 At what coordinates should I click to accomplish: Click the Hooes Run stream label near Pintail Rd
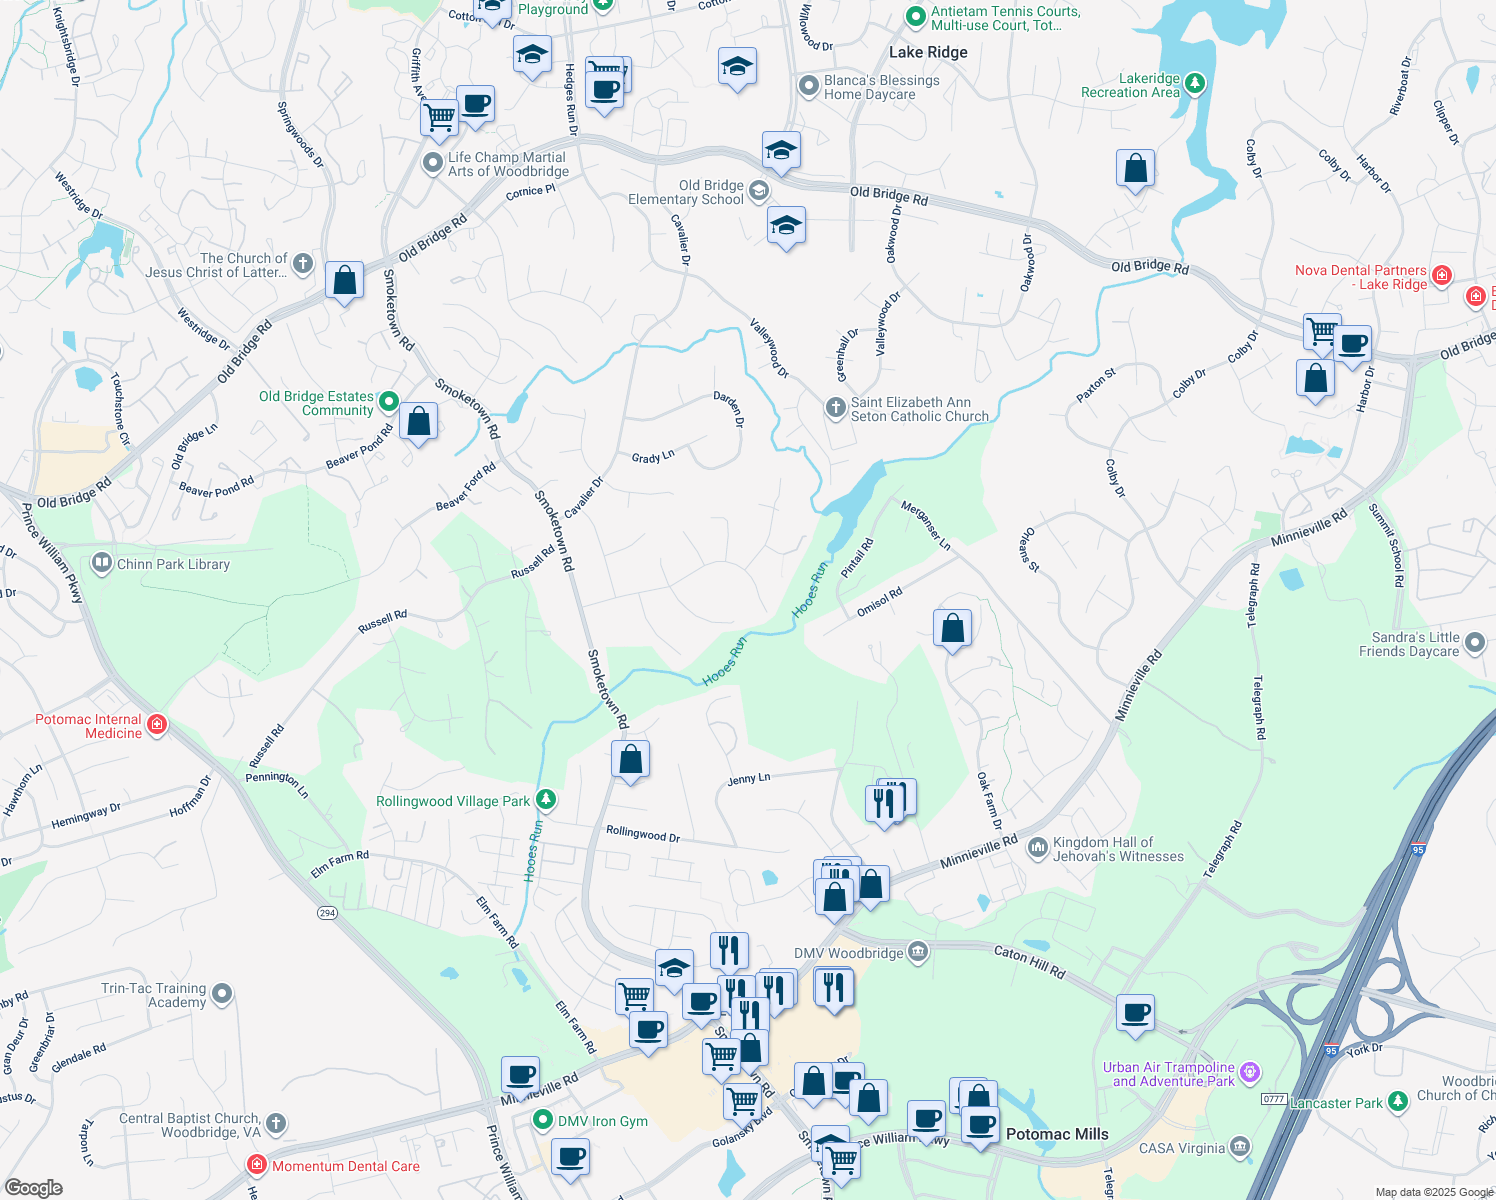[x=810, y=590]
